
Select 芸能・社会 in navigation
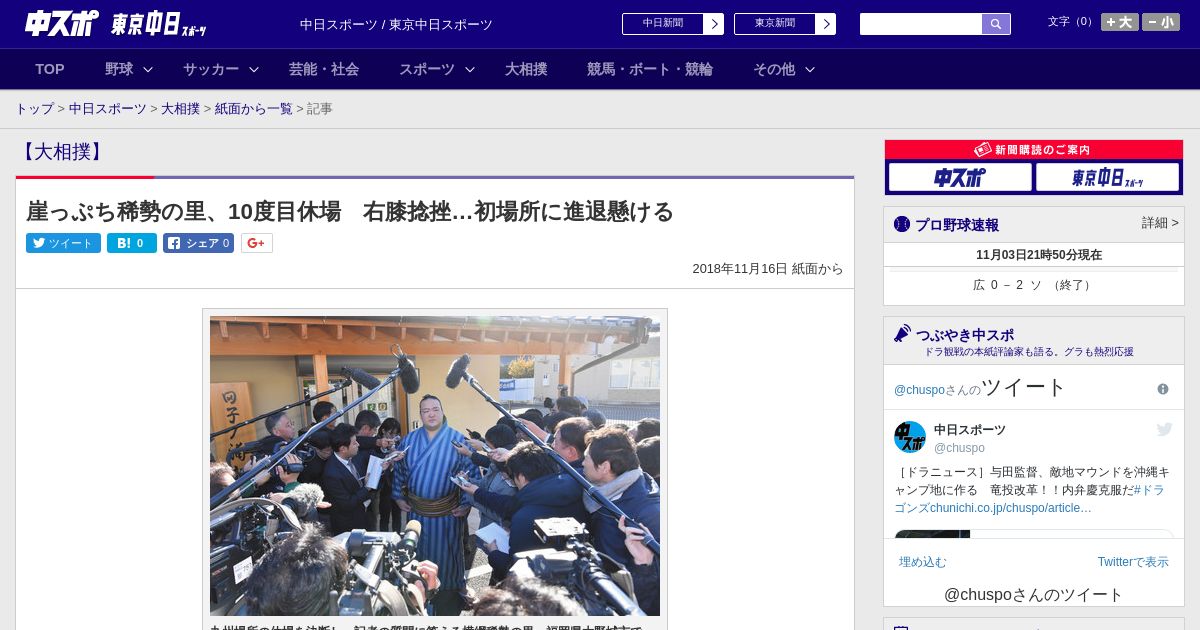tap(324, 69)
